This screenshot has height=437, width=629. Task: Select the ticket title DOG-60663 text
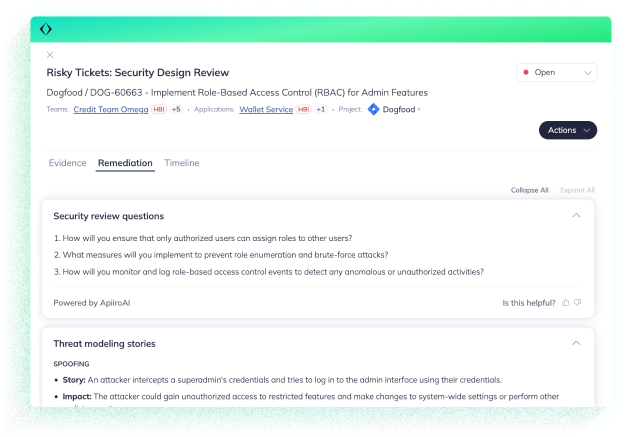tap(237, 93)
